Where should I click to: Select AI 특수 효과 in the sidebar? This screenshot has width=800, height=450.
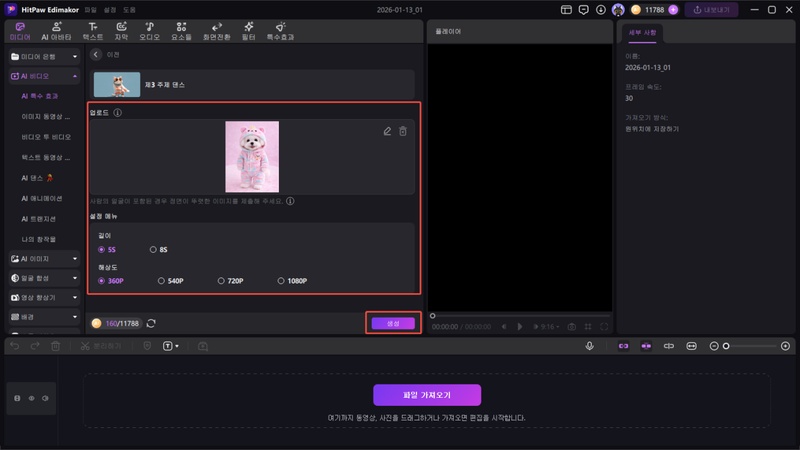coord(40,96)
